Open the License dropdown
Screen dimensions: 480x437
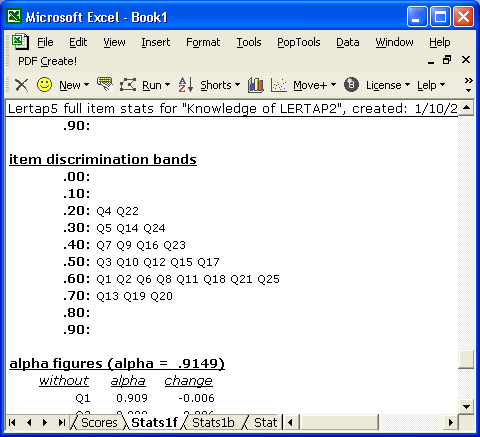388,85
